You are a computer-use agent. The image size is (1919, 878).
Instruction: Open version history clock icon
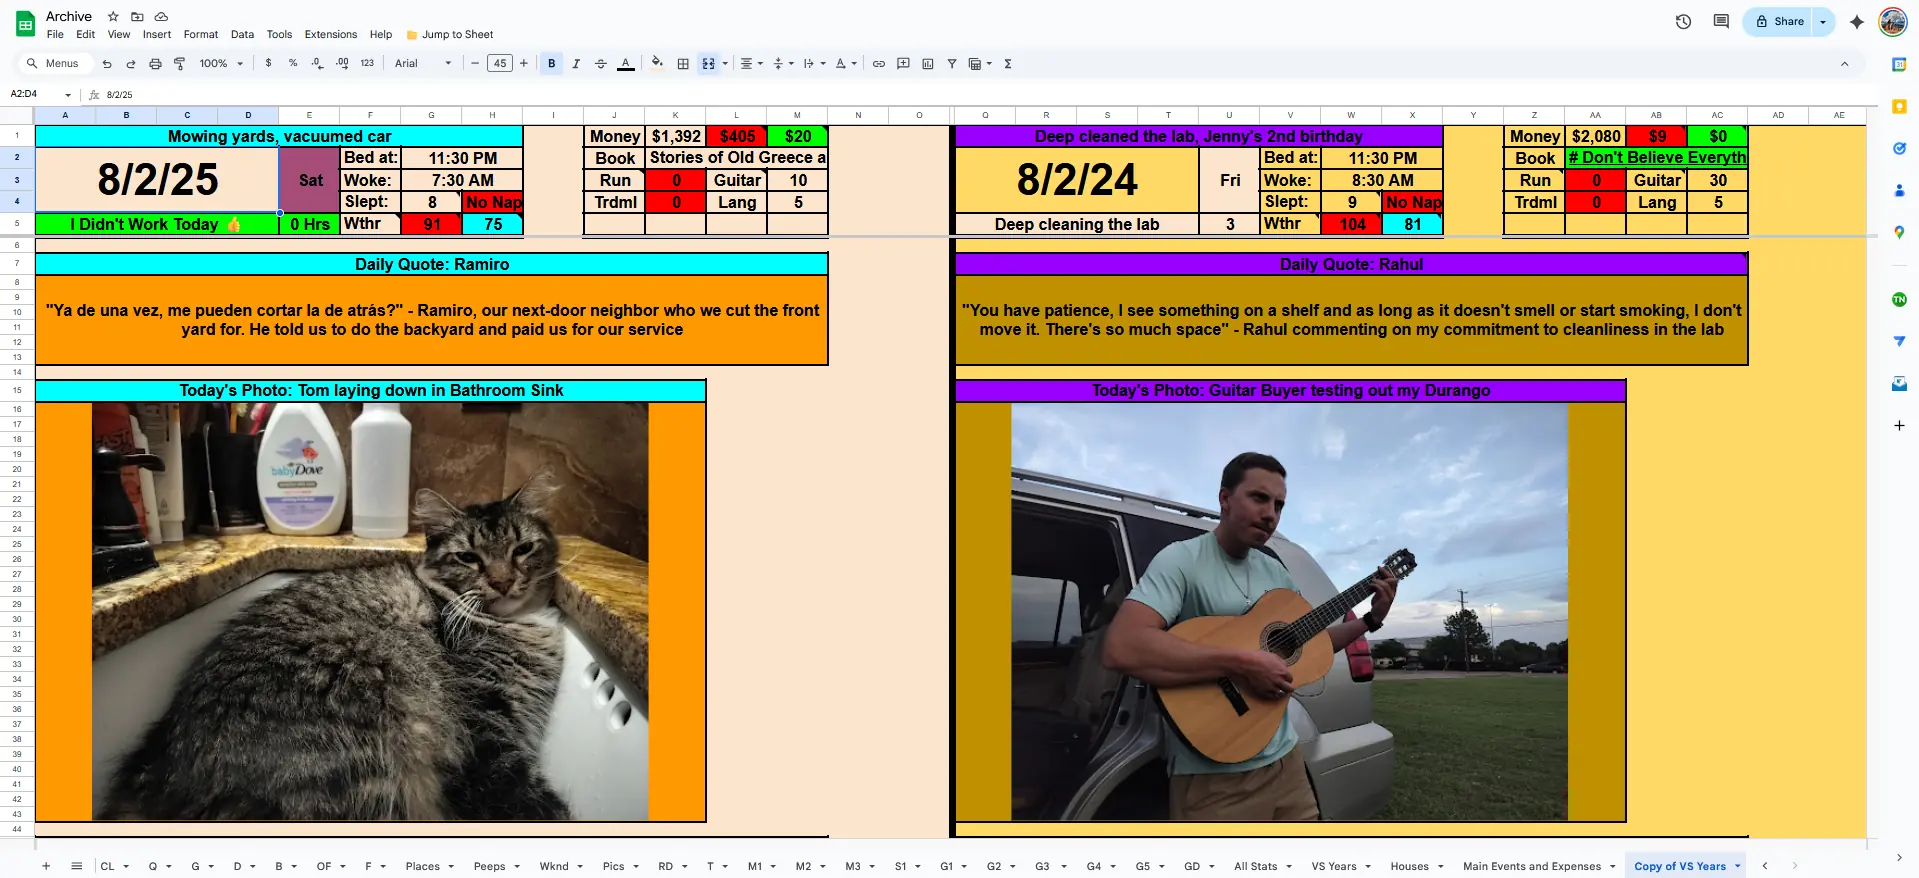pyautogui.click(x=1683, y=21)
